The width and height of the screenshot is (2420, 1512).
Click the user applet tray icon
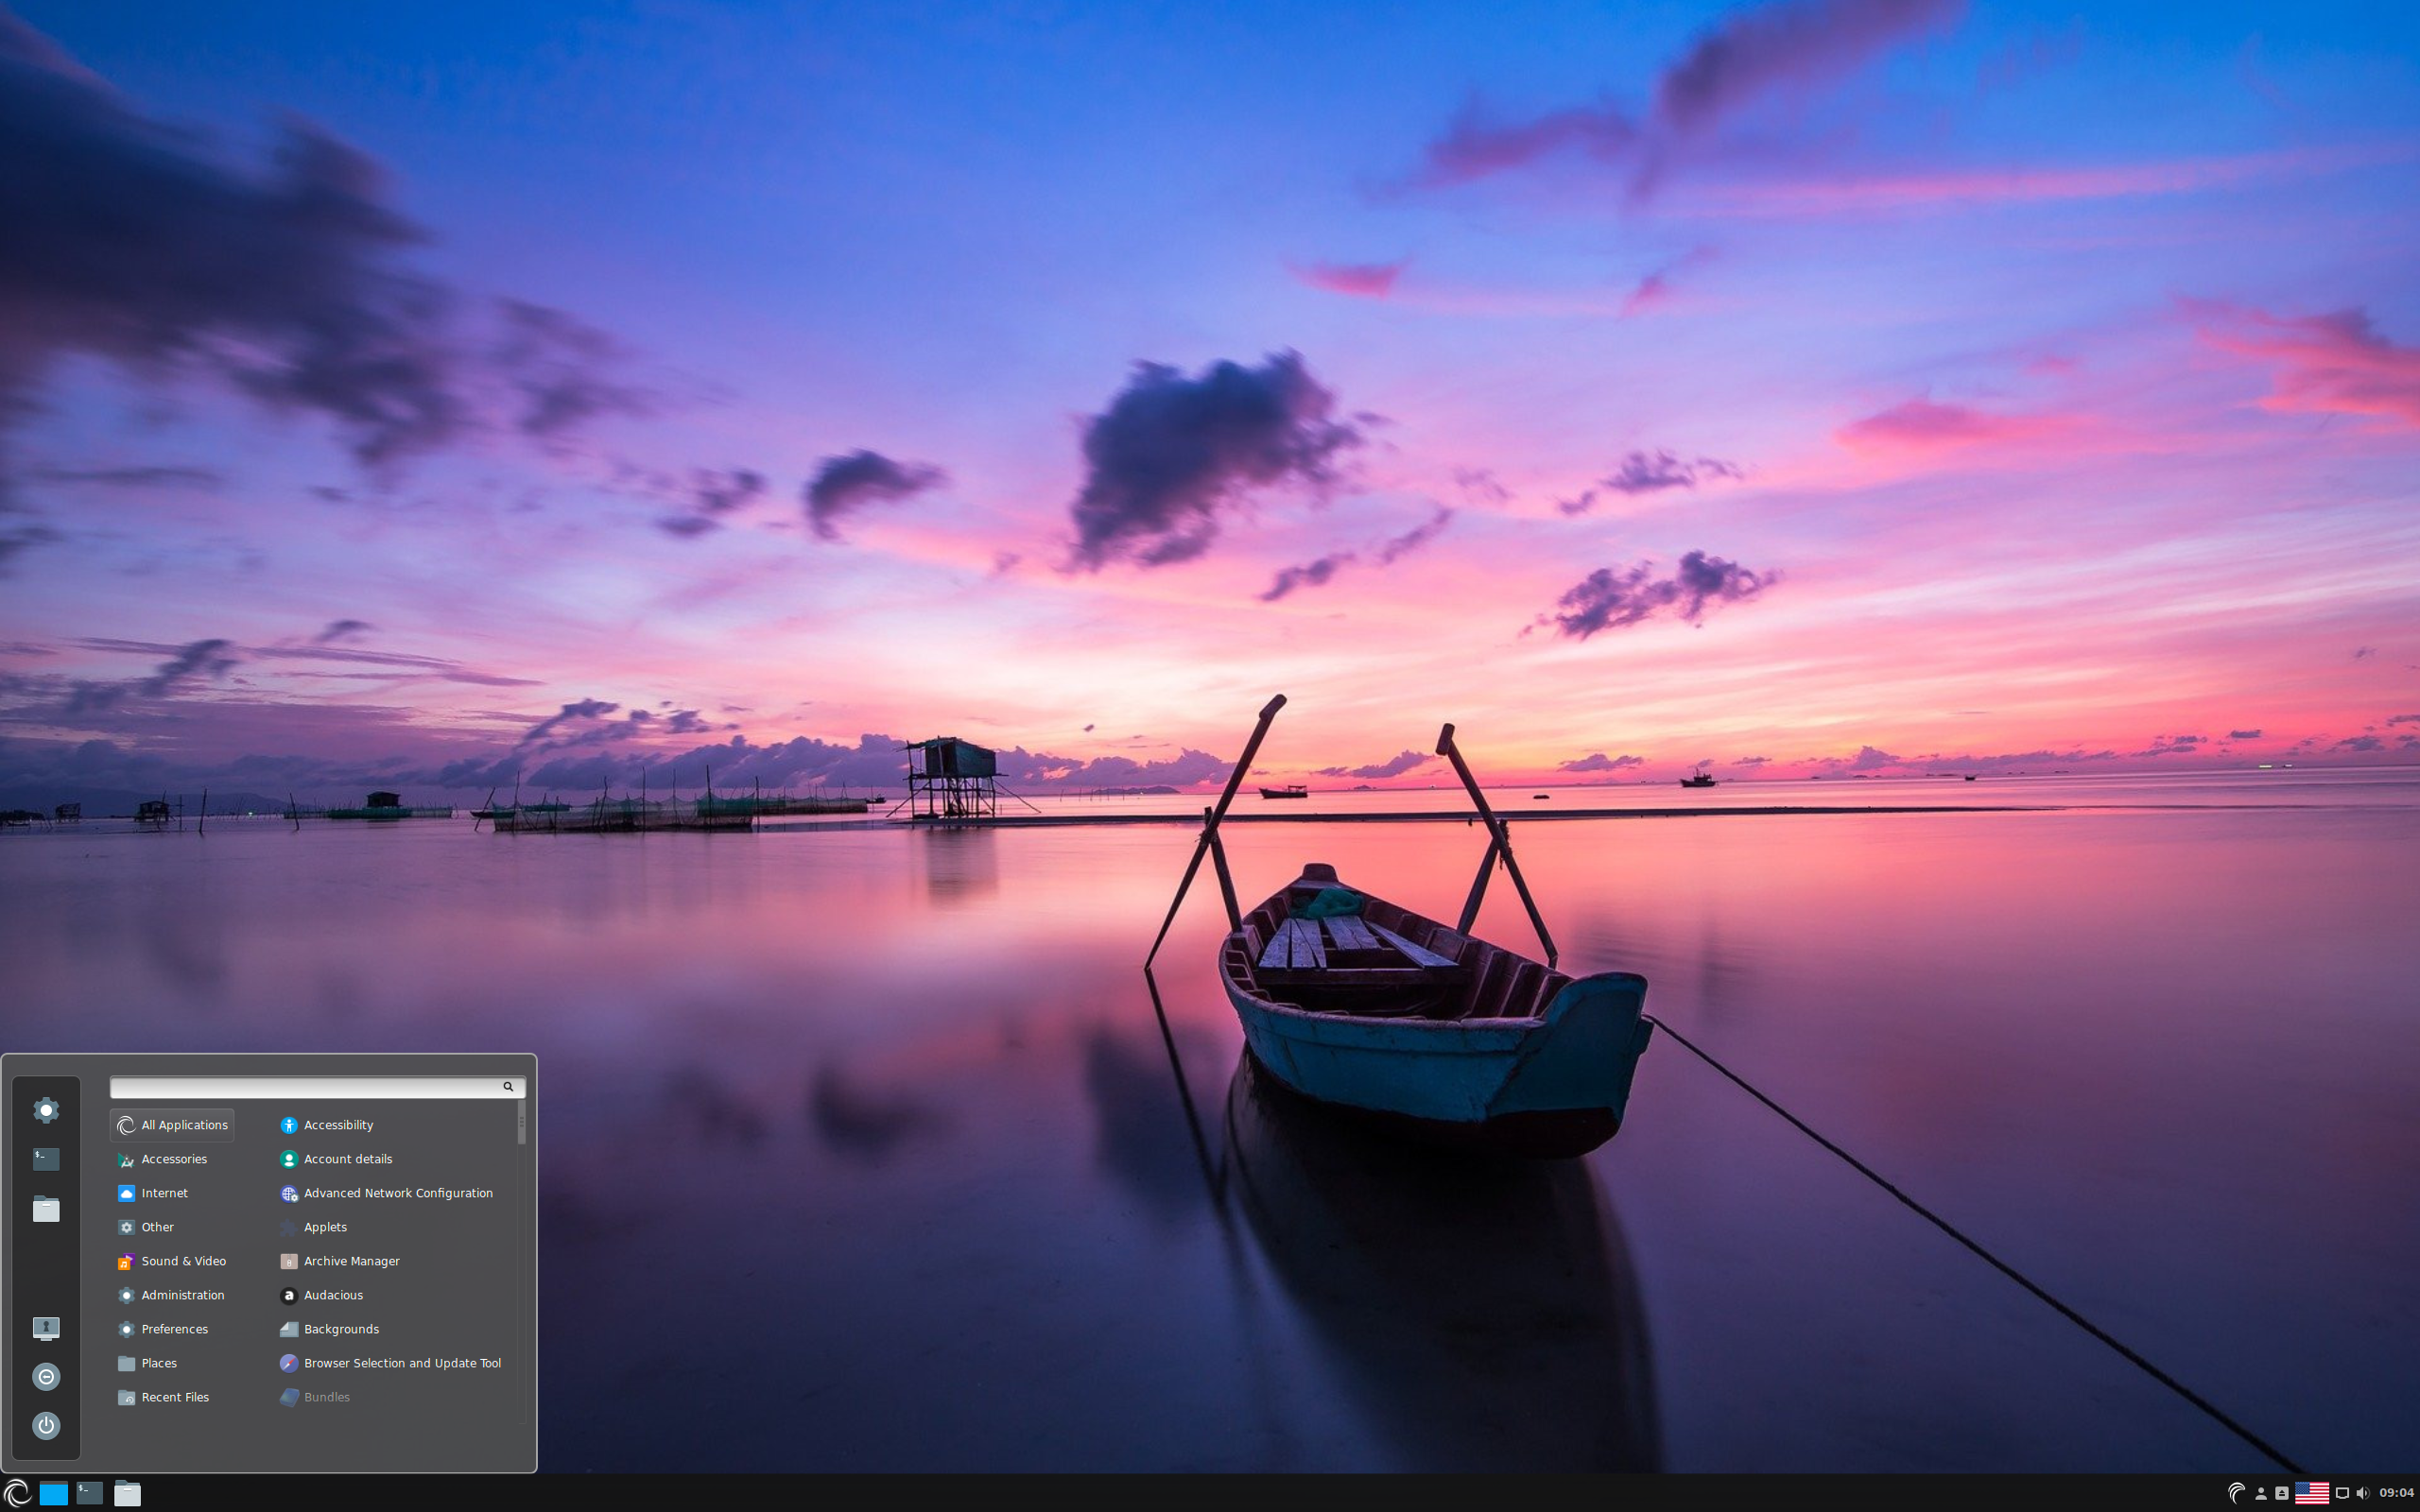coord(2261,1493)
